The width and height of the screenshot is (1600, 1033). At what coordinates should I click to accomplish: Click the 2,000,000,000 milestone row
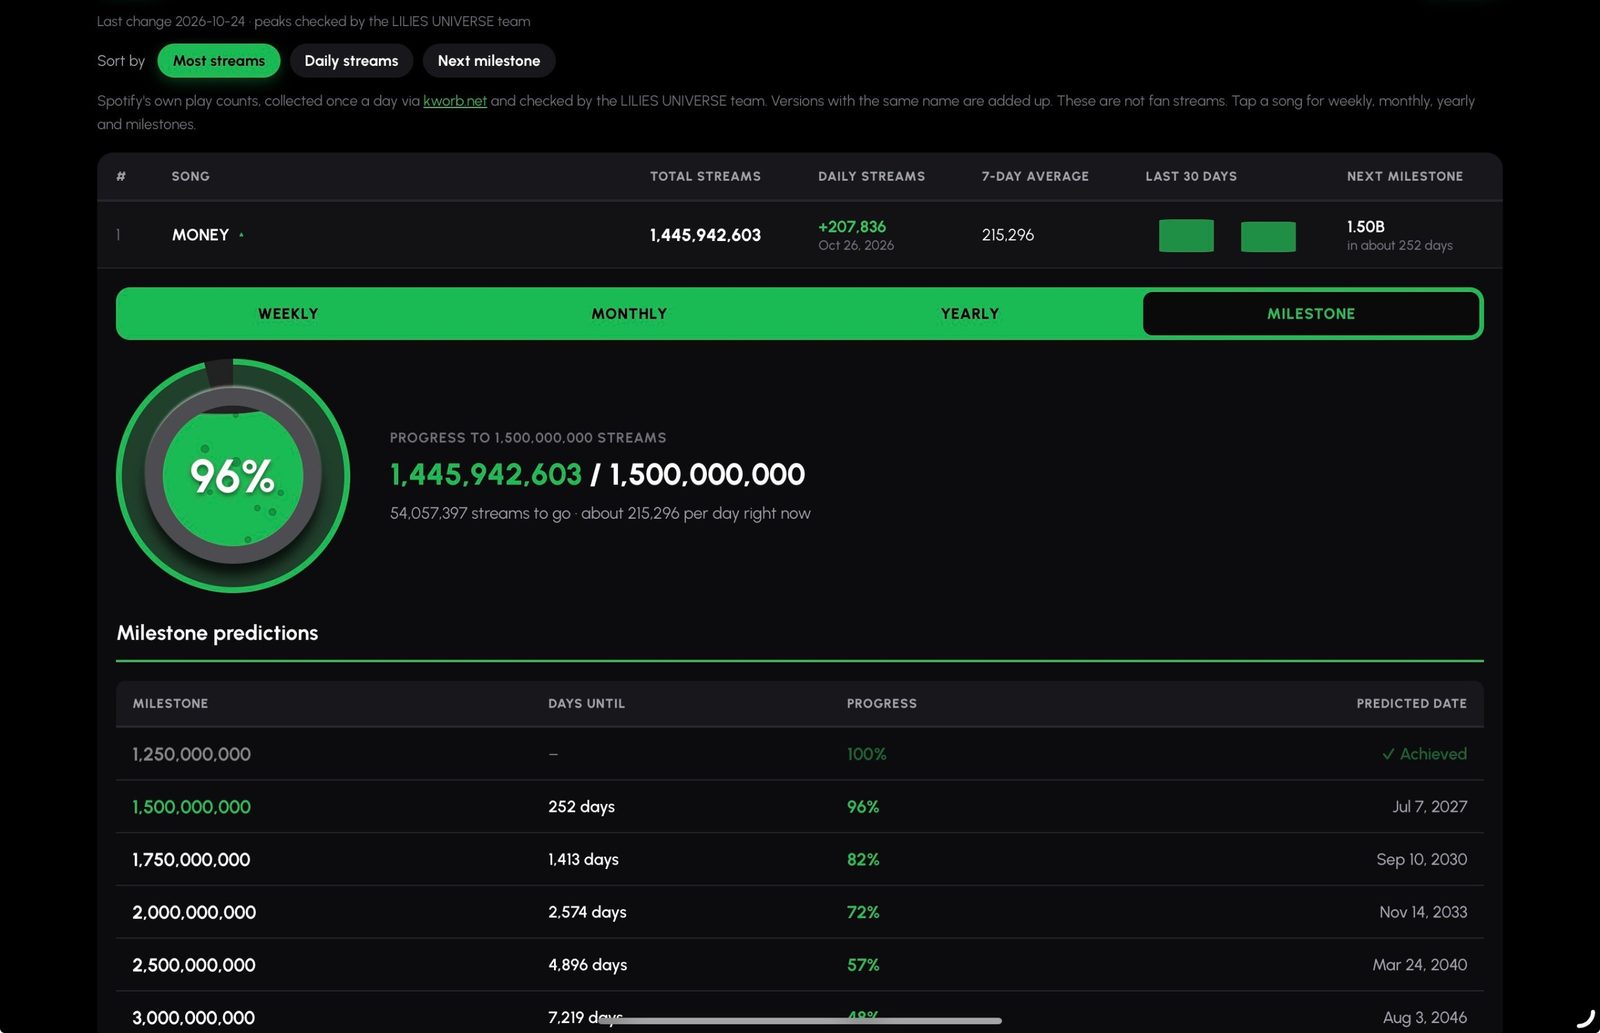tap(800, 912)
